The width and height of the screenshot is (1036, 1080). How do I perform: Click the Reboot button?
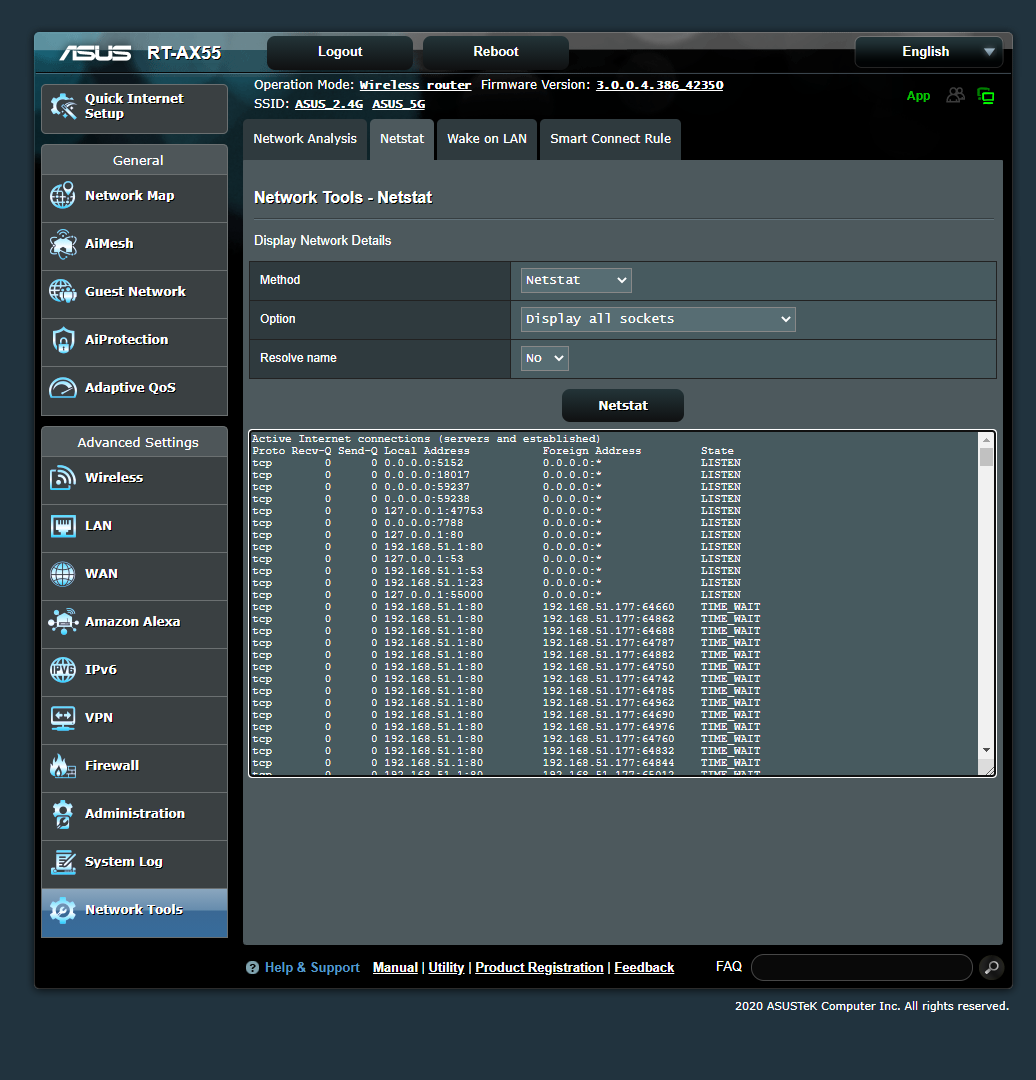tap(496, 52)
